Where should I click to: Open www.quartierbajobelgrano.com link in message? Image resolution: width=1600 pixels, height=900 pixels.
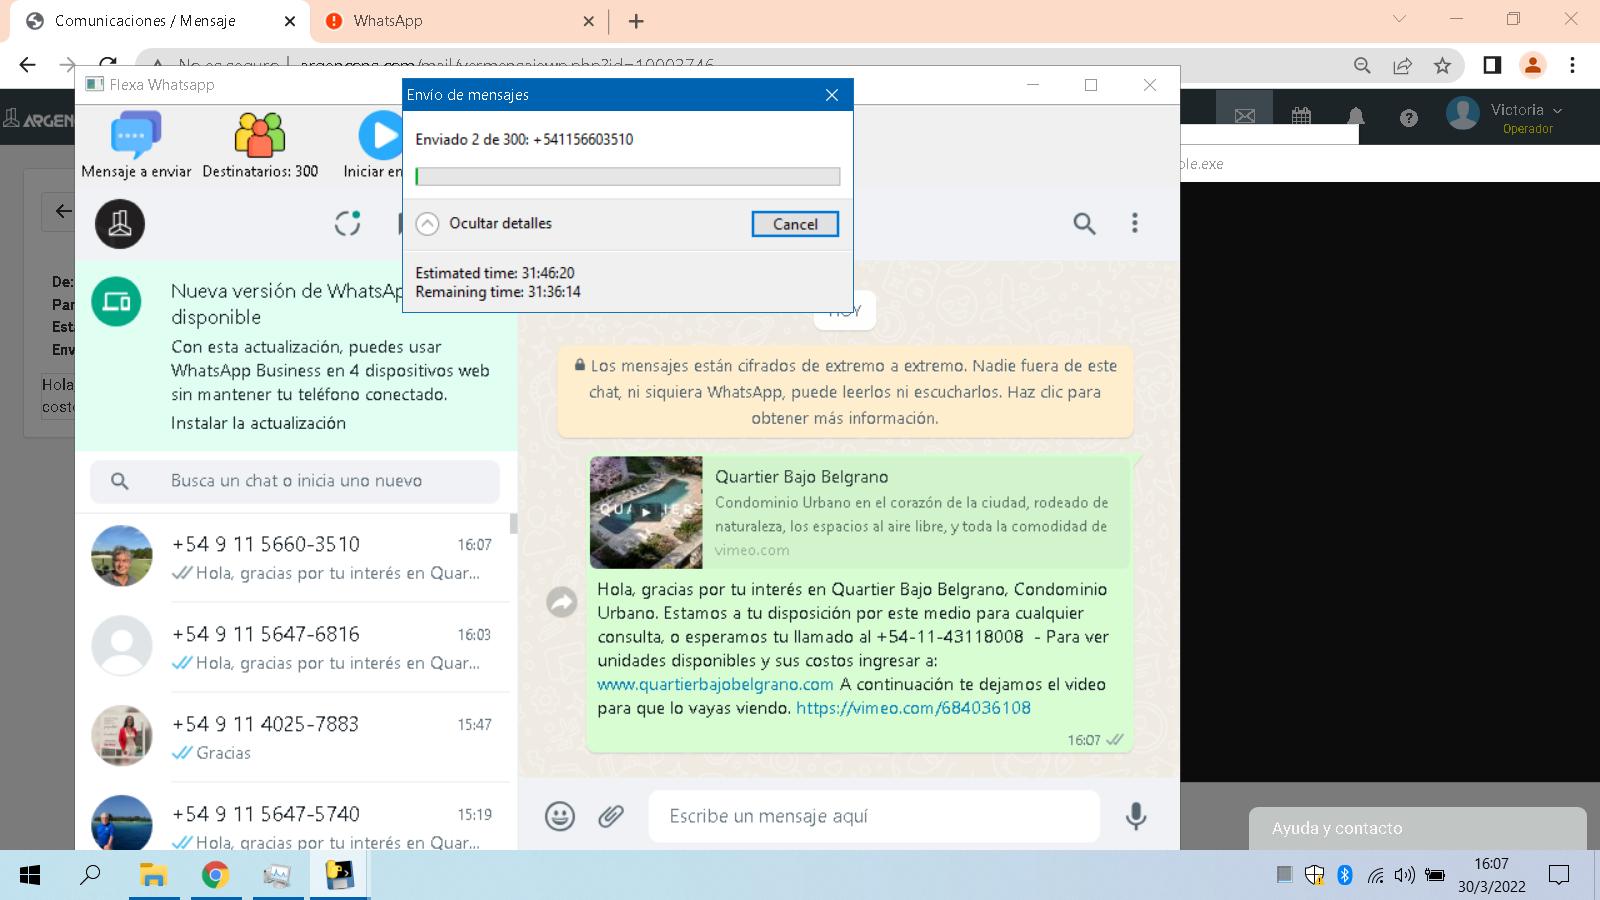pos(715,684)
